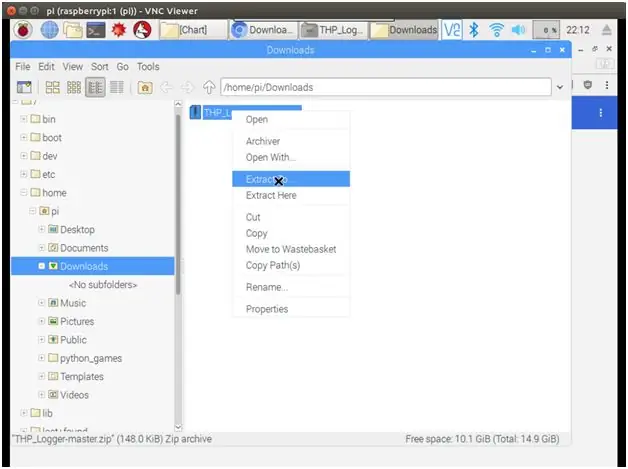628x469 pixels.
Task: Click the VNC server tray icon
Action: tap(452, 30)
